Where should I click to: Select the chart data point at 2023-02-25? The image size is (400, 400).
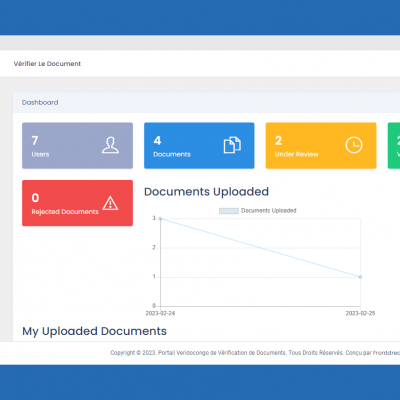[x=360, y=277]
